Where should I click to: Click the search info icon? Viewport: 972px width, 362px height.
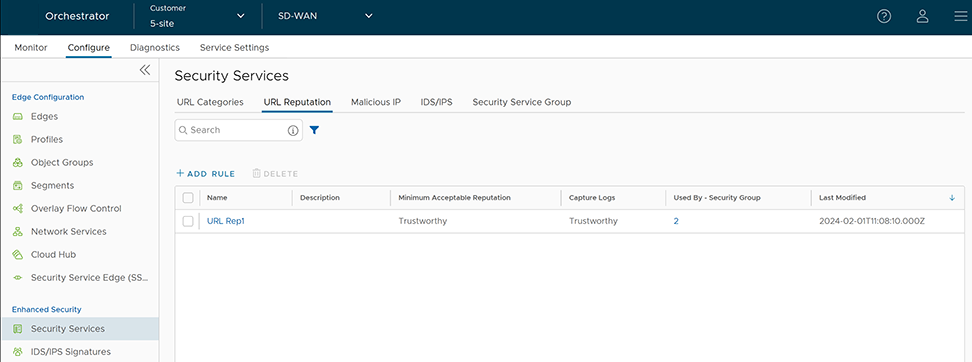[x=293, y=130]
